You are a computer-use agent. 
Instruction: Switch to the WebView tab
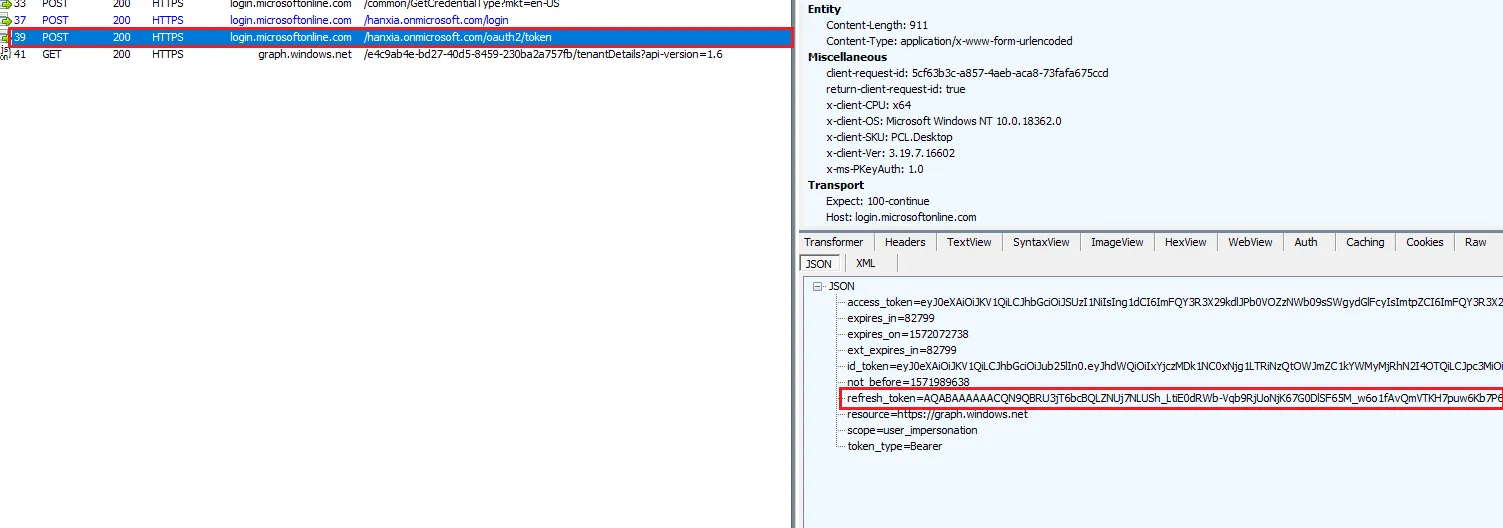1250,242
